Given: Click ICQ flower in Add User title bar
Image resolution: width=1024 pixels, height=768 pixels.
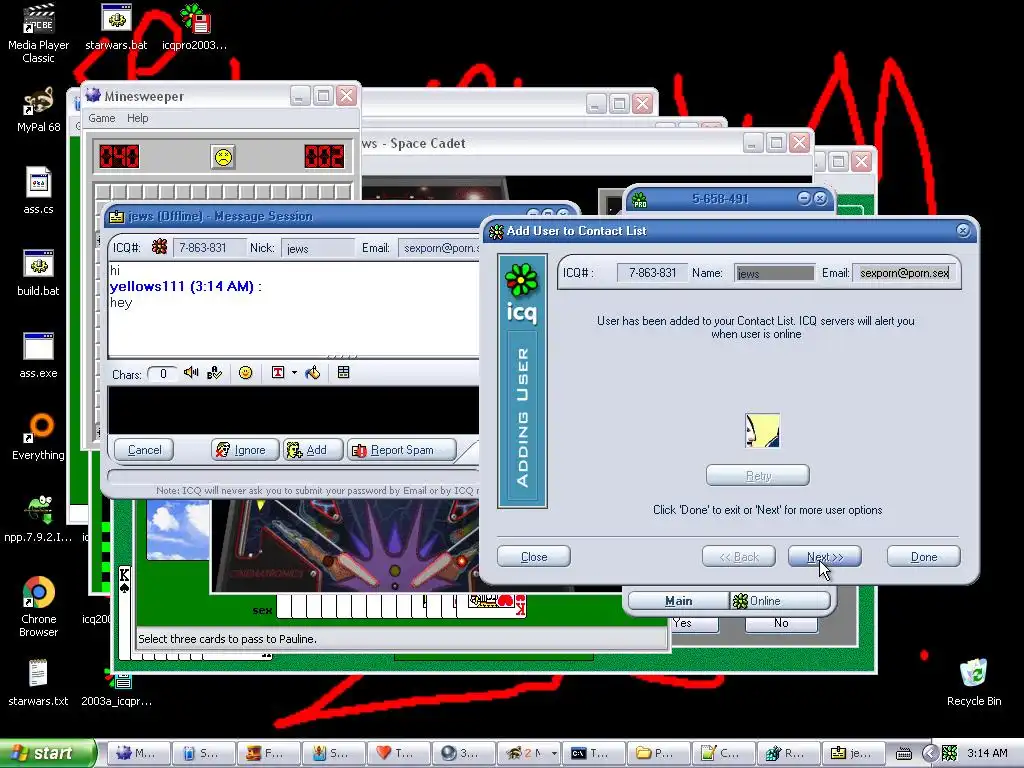Looking at the screenshot, I should (x=496, y=231).
